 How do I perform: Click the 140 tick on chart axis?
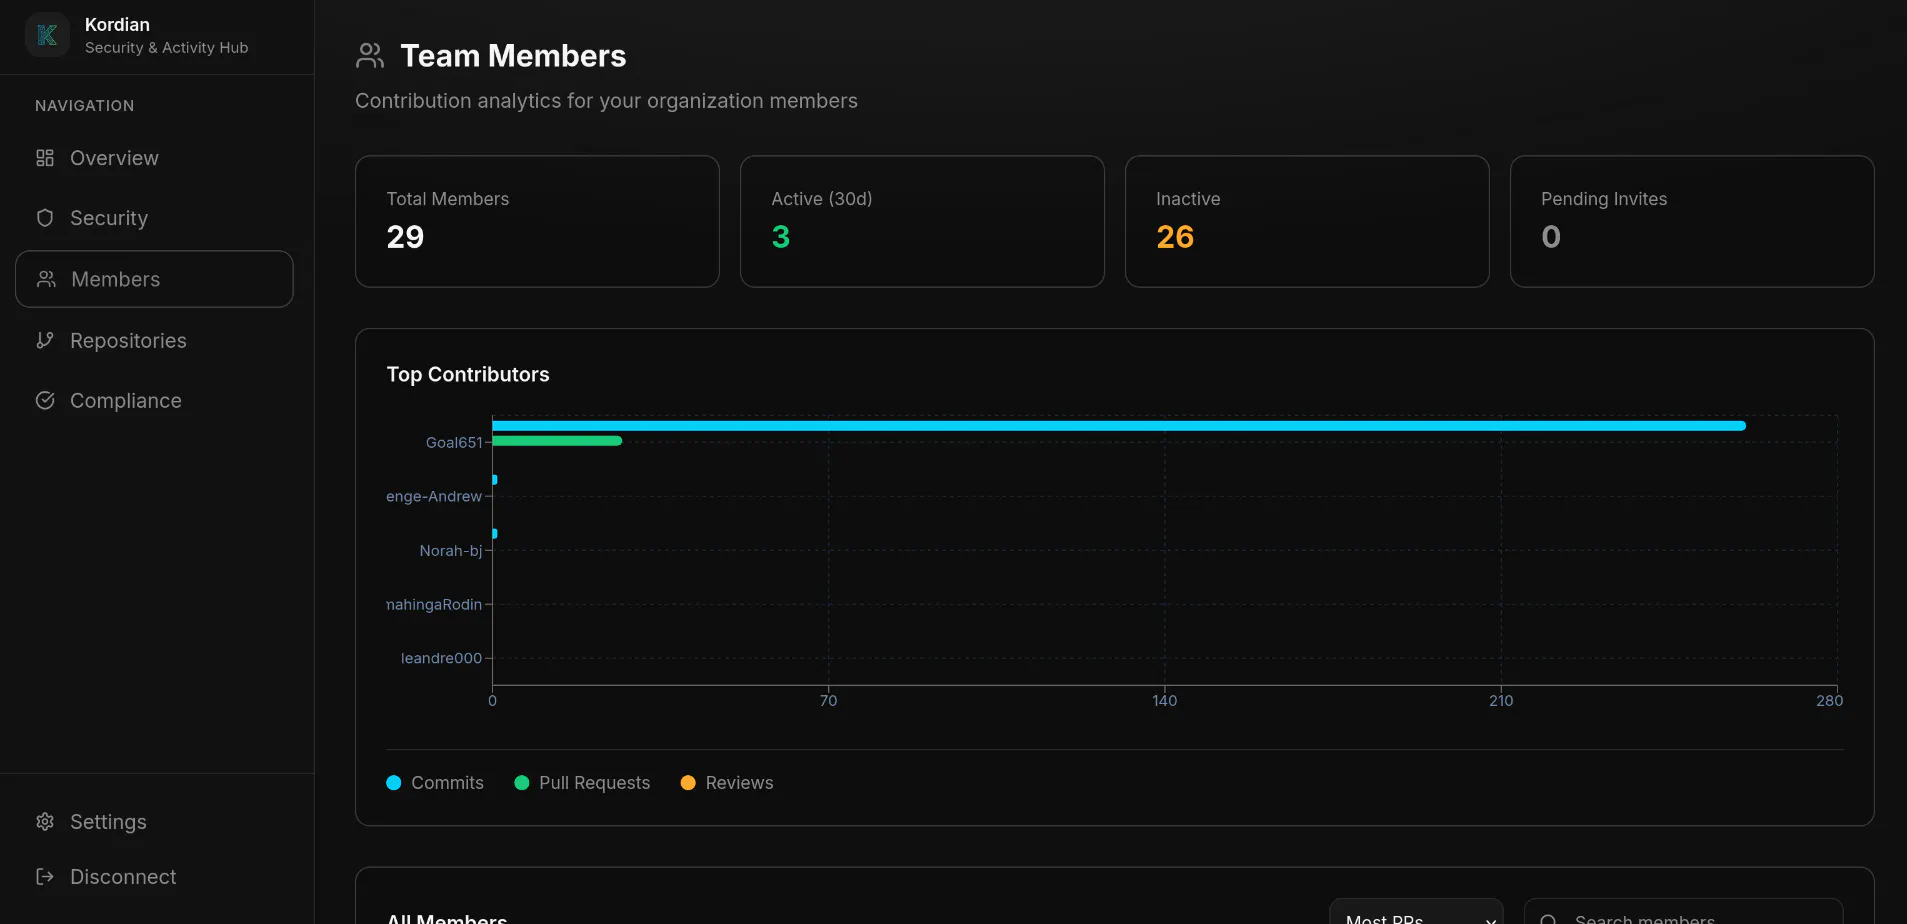pyautogui.click(x=1164, y=701)
